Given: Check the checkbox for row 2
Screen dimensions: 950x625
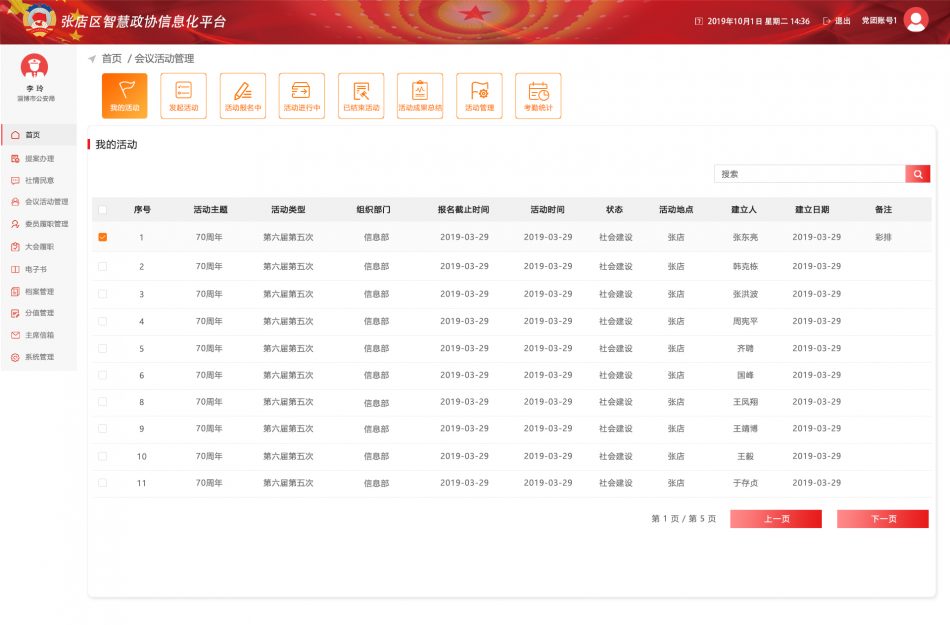Looking at the screenshot, I should click(x=101, y=266).
